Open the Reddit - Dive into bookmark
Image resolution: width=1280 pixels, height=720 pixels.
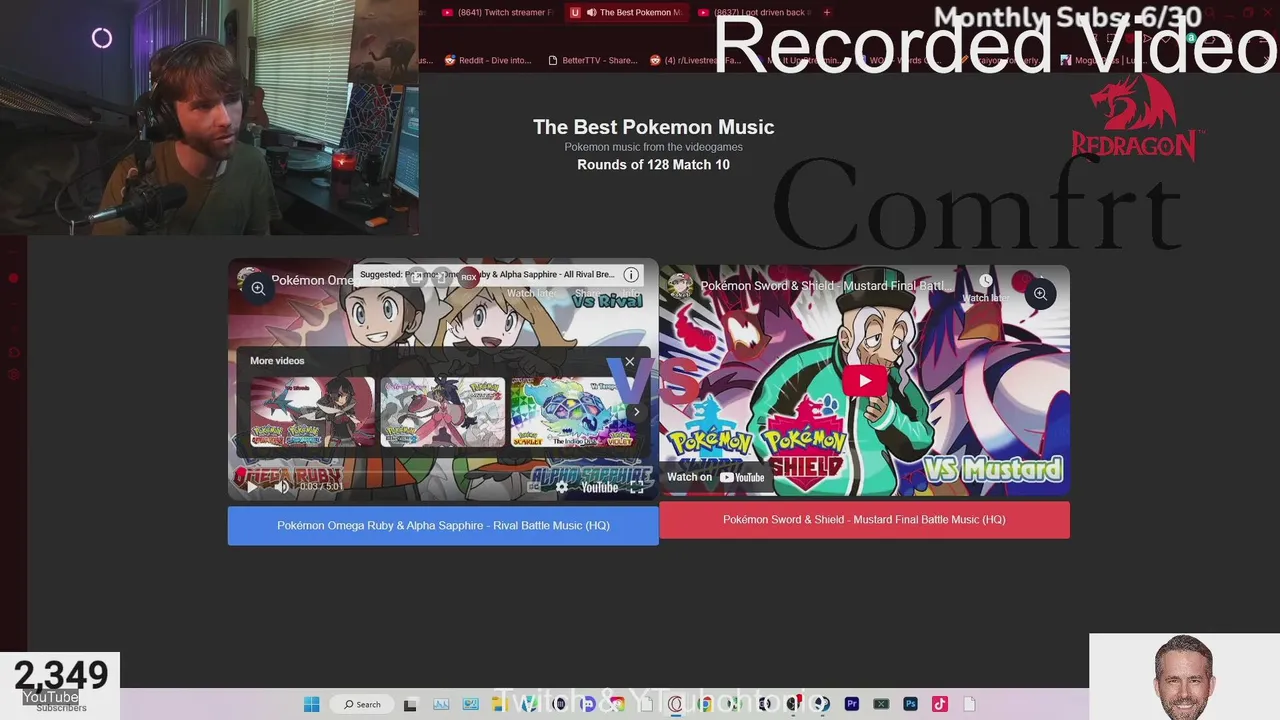tap(488, 60)
